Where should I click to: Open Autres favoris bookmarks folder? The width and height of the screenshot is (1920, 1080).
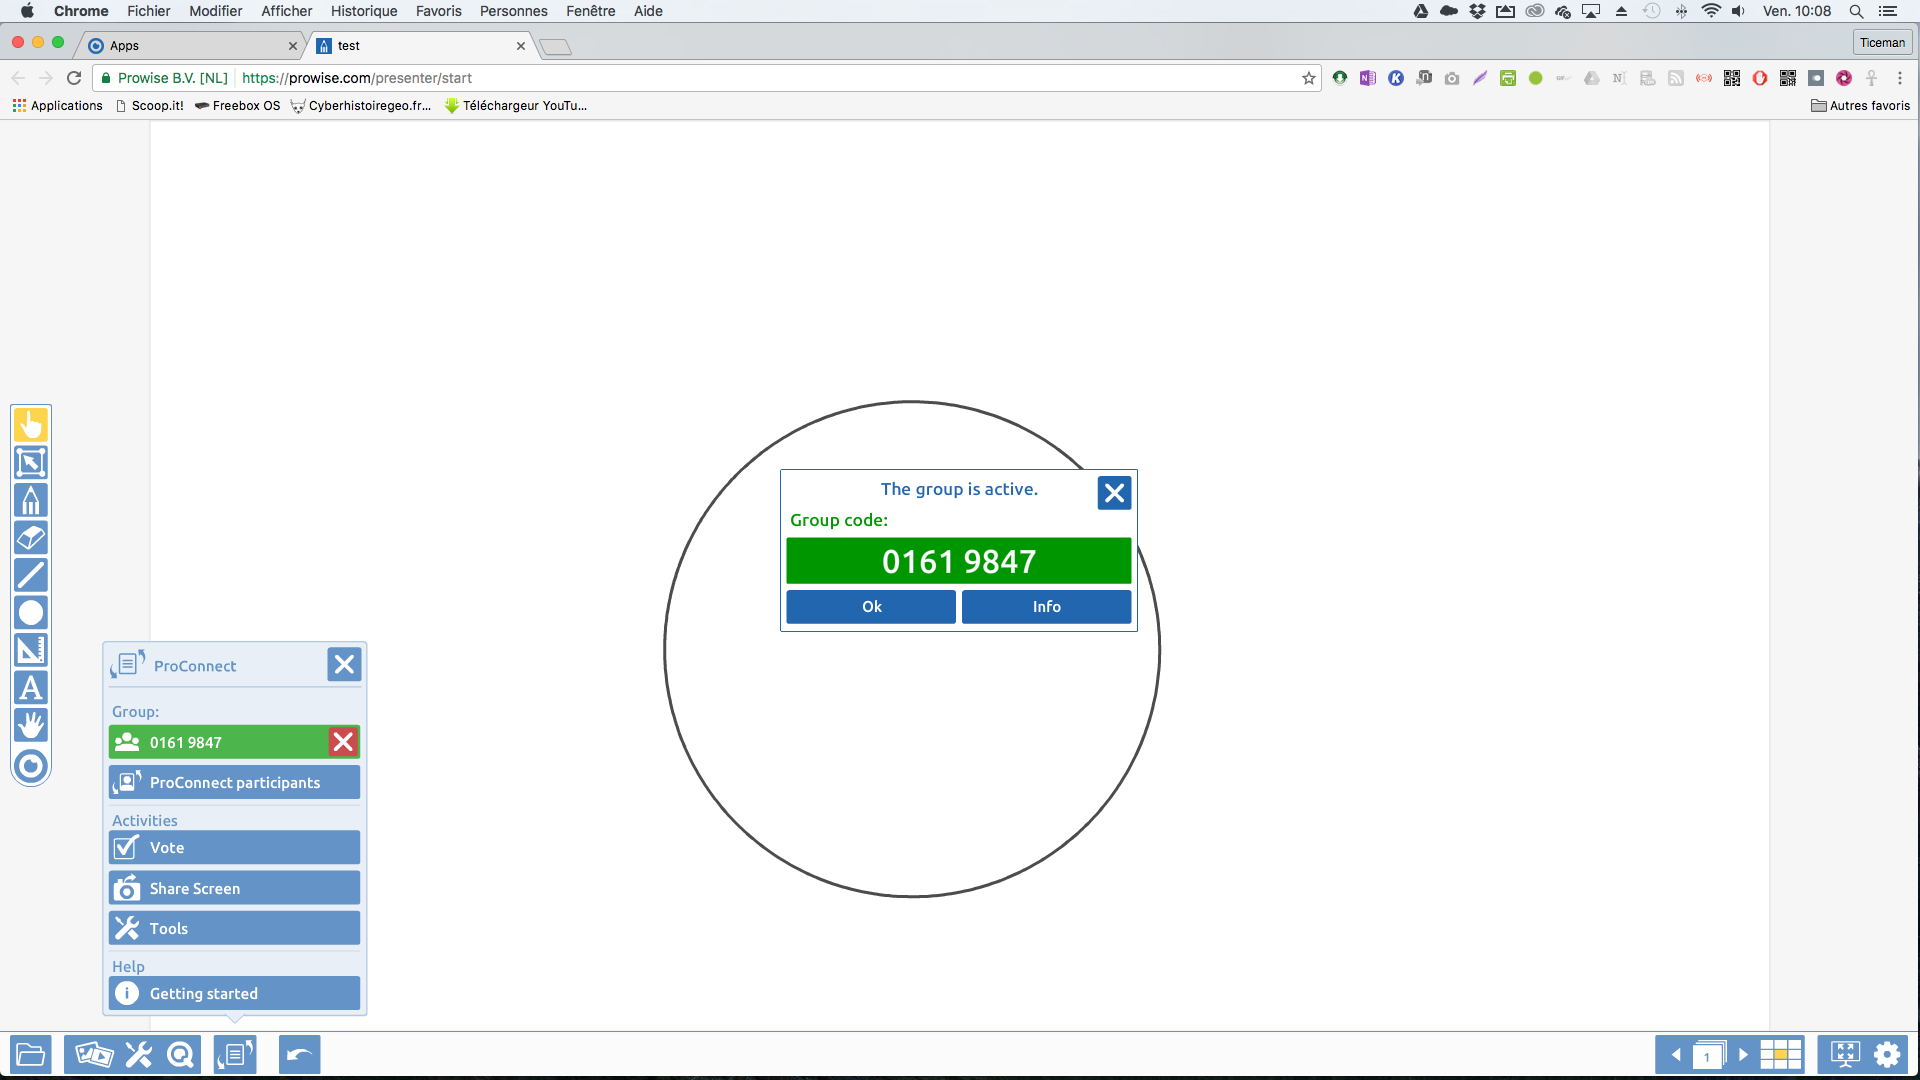point(1860,106)
